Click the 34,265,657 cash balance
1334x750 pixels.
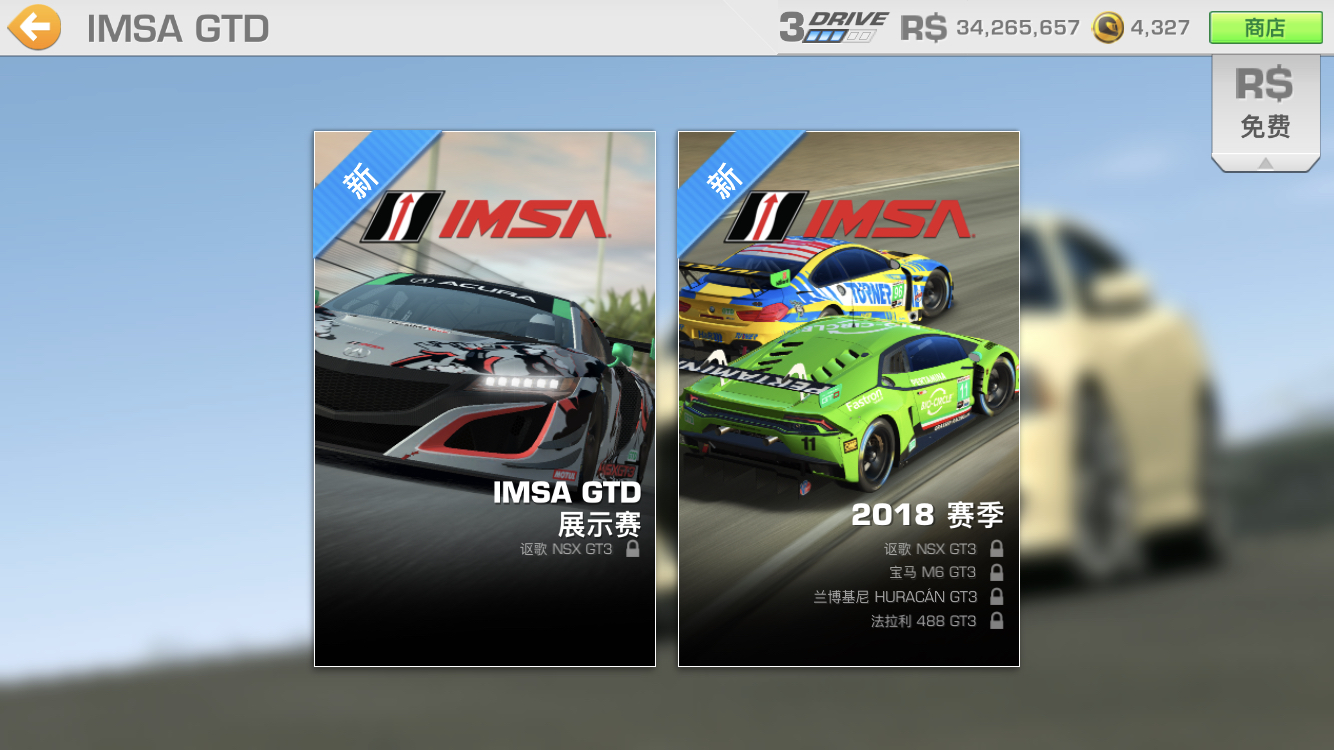(1018, 28)
